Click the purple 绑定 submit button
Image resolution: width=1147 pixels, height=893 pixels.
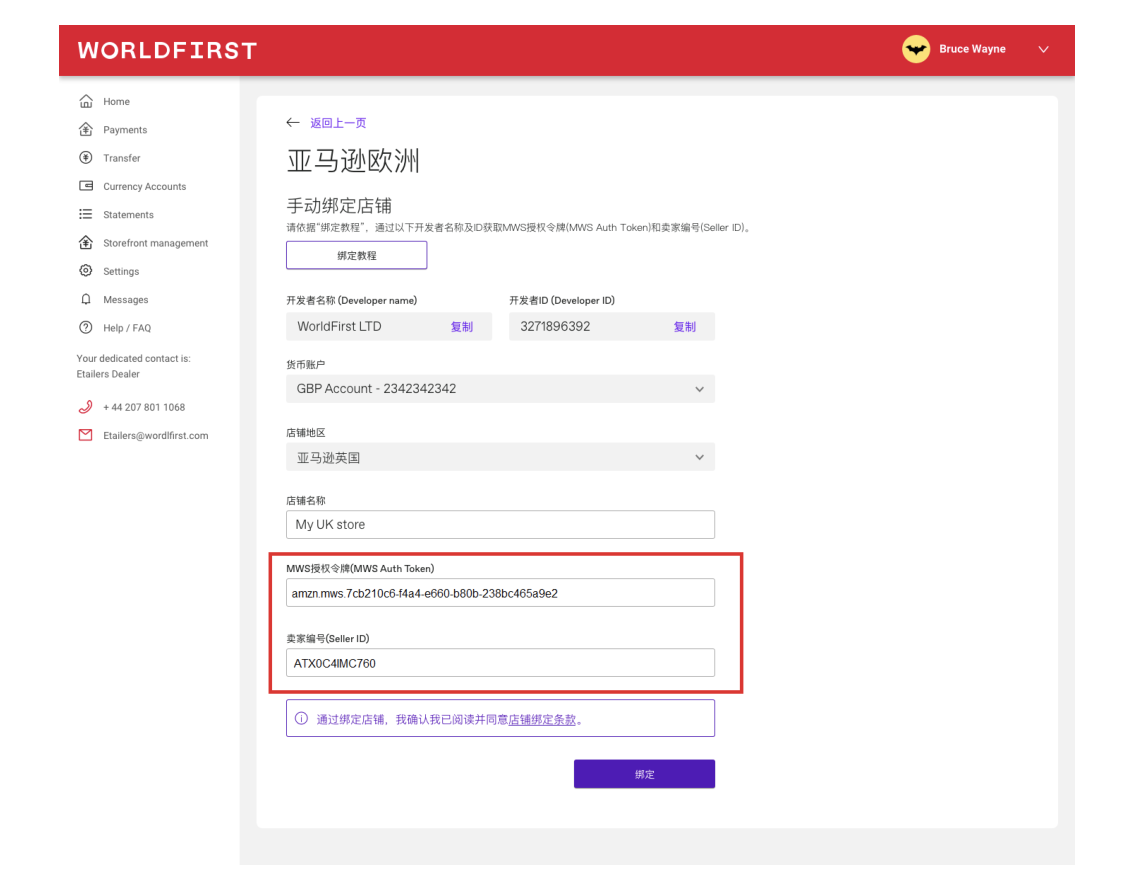644,774
